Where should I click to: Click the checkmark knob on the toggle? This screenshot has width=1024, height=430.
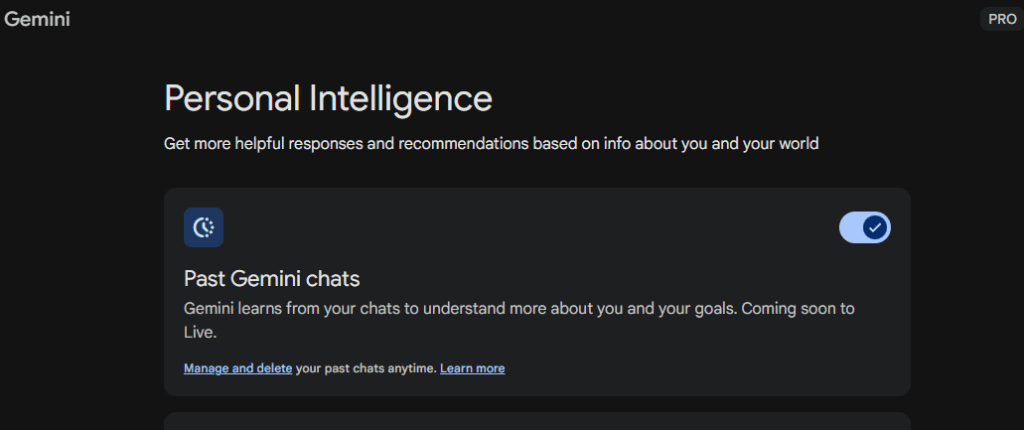pyautogui.click(x=875, y=228)
